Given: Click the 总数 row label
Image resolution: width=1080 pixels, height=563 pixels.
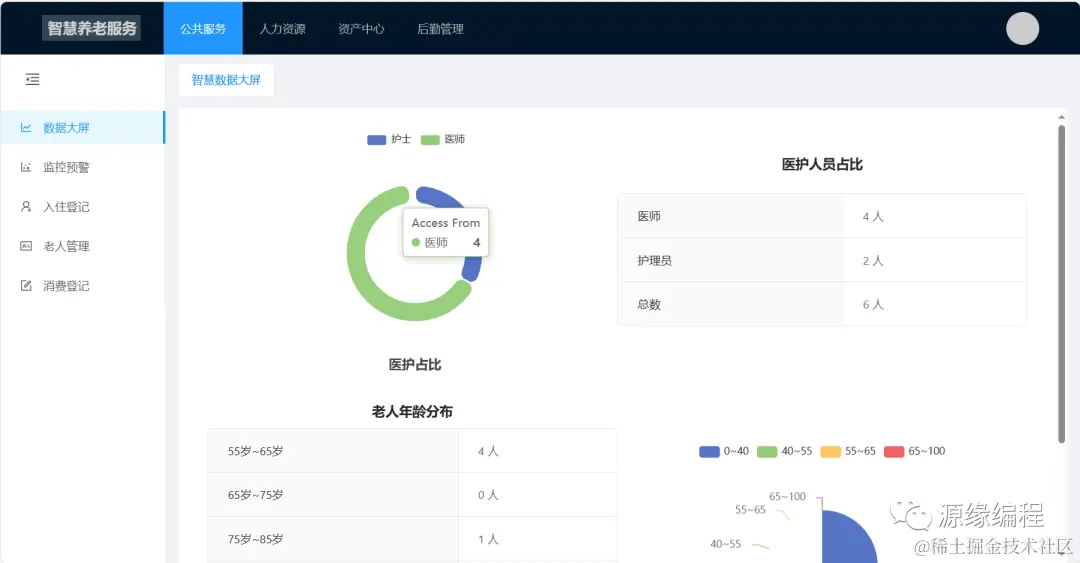Looking at the screenshot, I should [x=649, y=305].
